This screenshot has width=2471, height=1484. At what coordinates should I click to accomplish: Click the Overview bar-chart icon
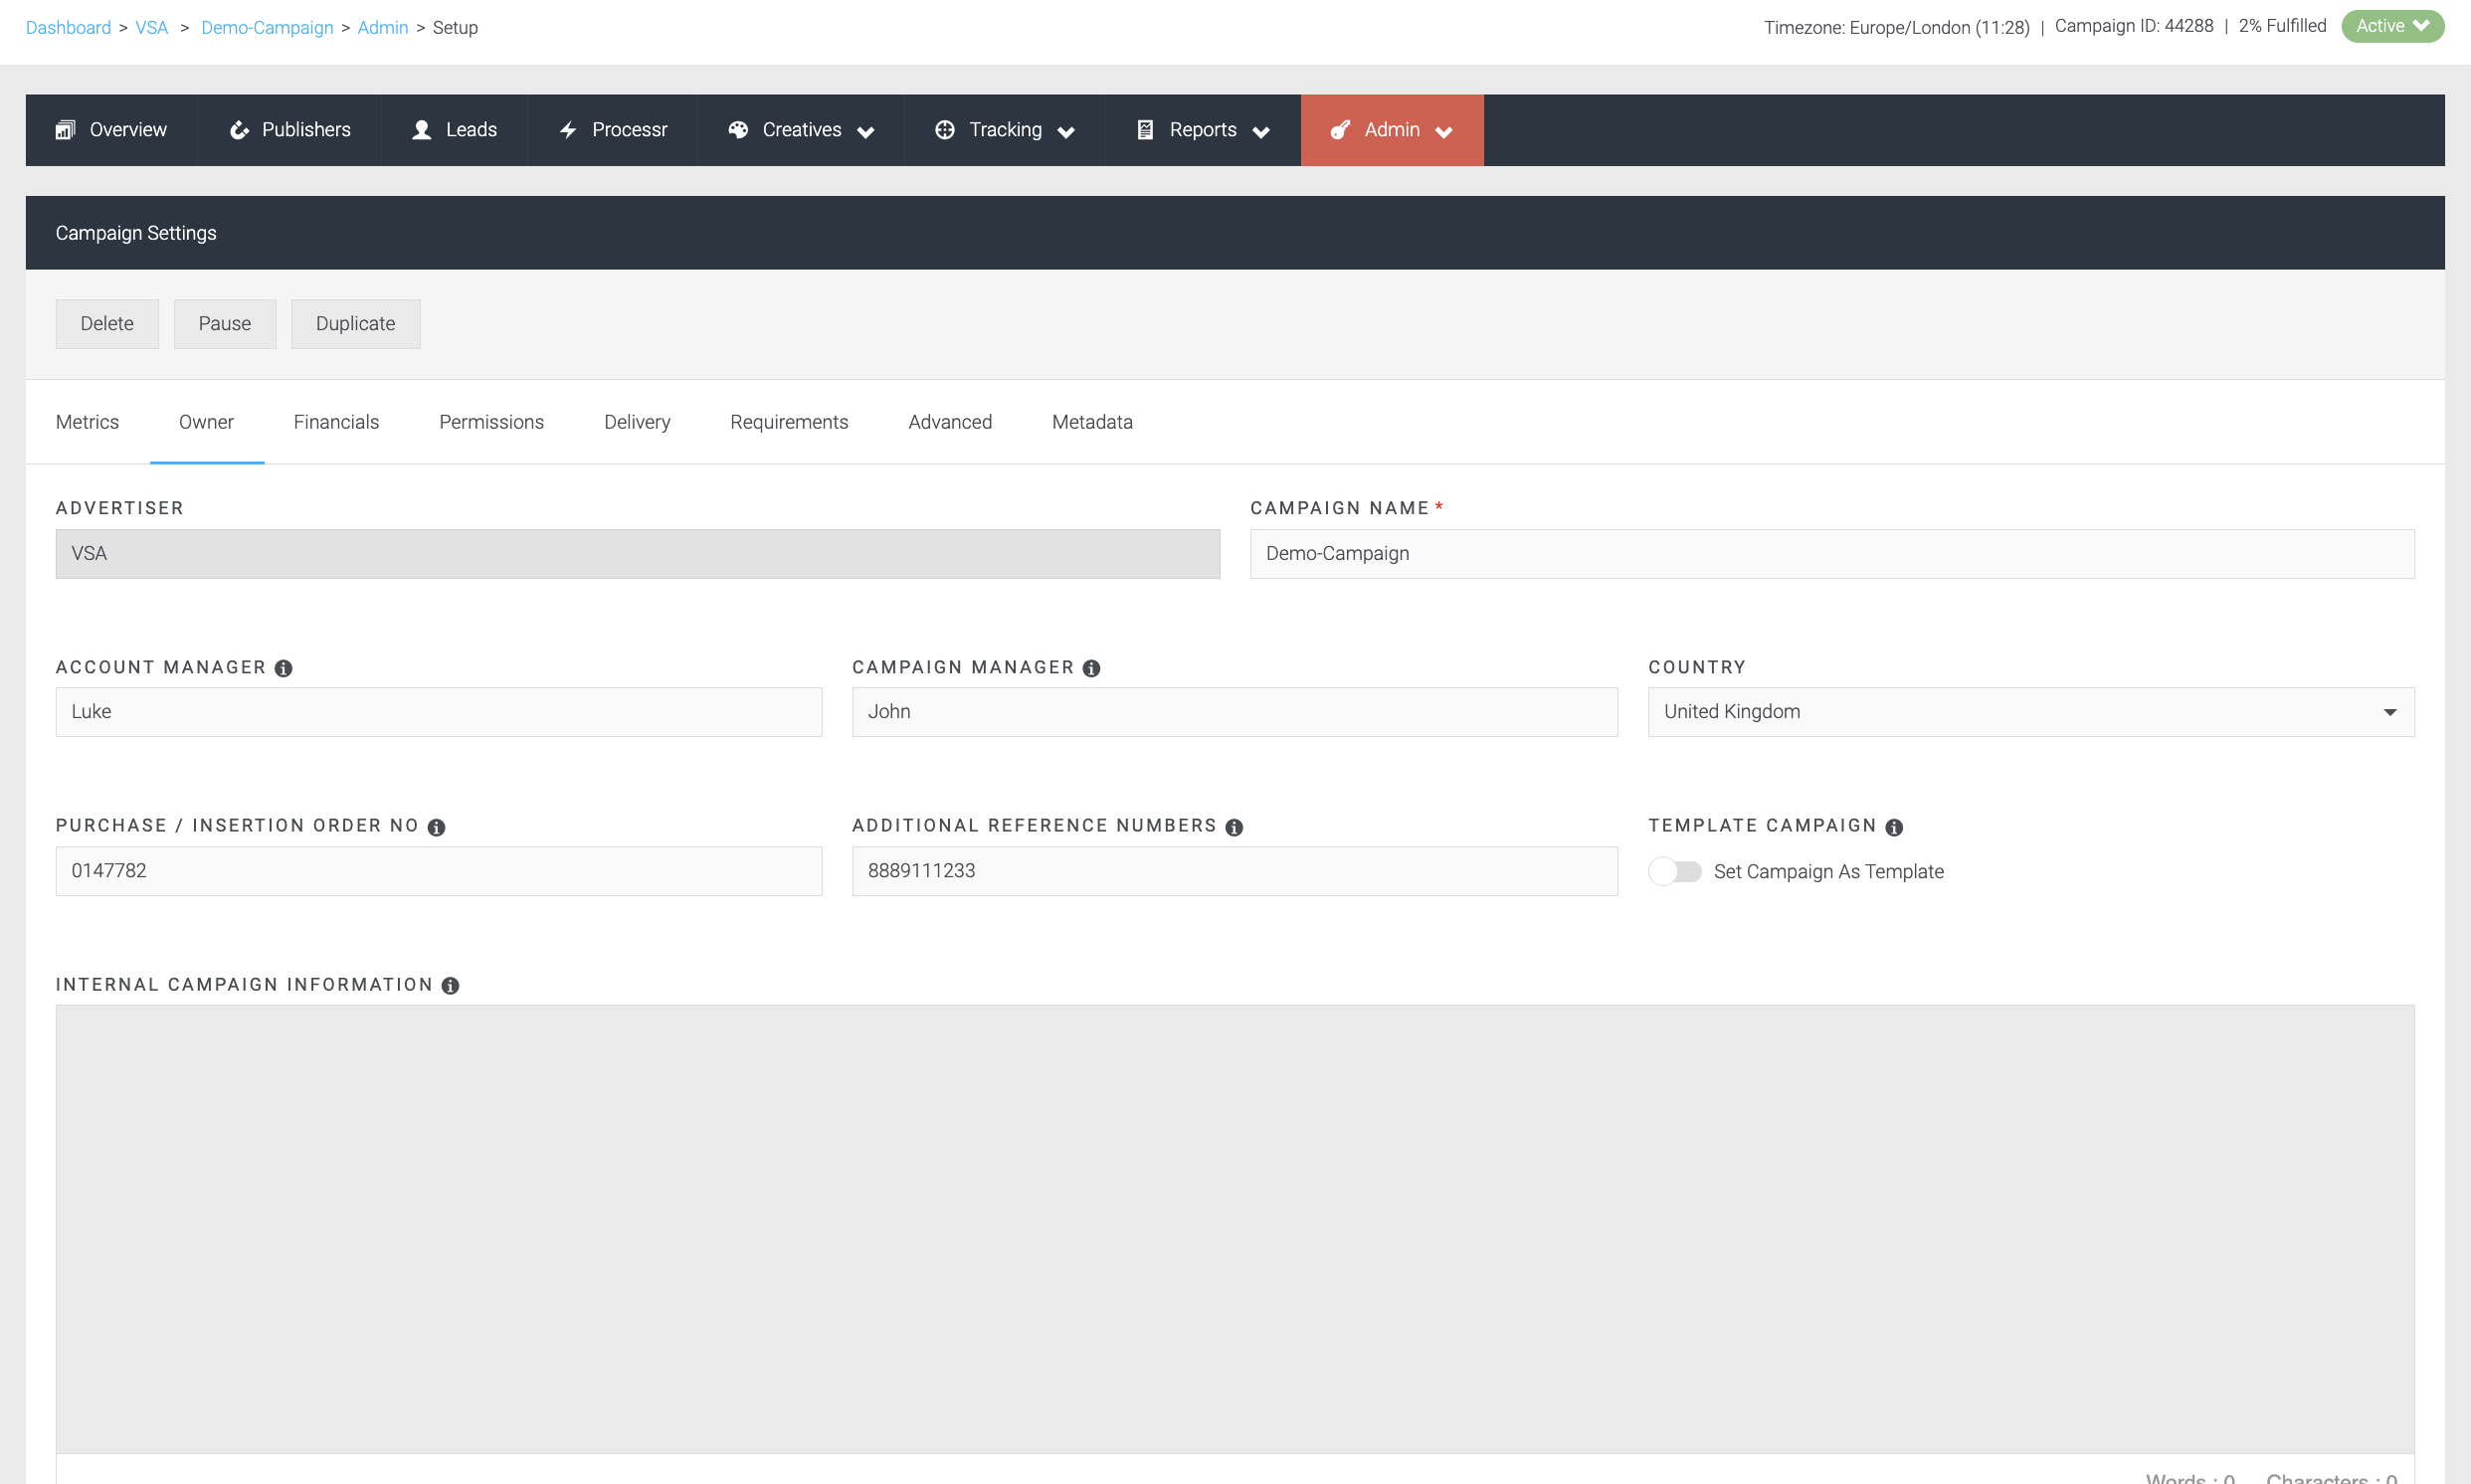click(65, 130)
